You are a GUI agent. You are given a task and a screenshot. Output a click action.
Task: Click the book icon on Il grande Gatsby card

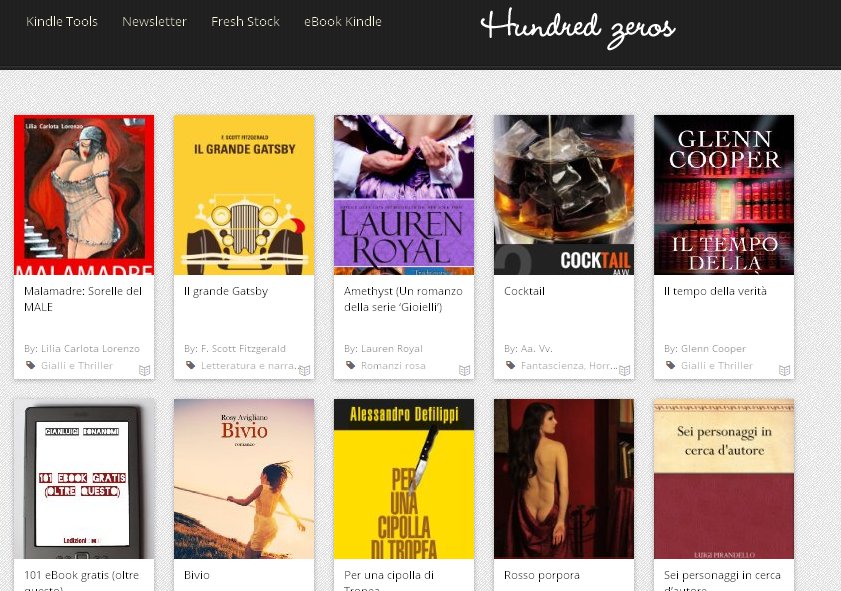(x=304, y=370)
